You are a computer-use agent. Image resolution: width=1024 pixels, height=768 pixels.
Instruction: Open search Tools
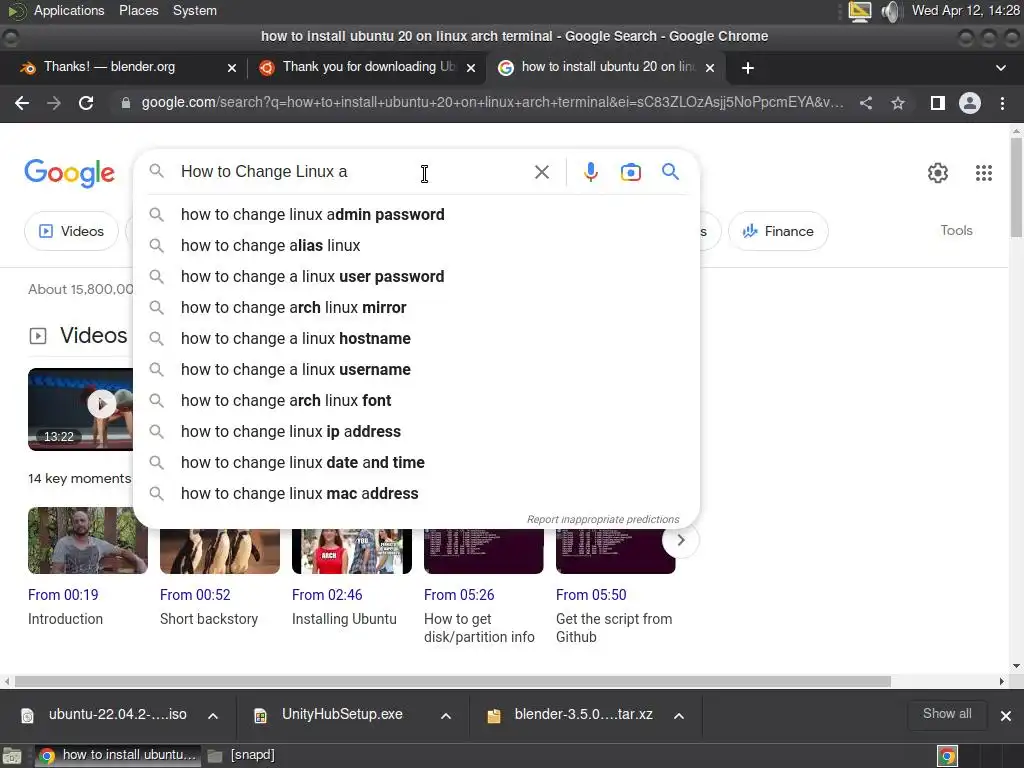point(956,231)
